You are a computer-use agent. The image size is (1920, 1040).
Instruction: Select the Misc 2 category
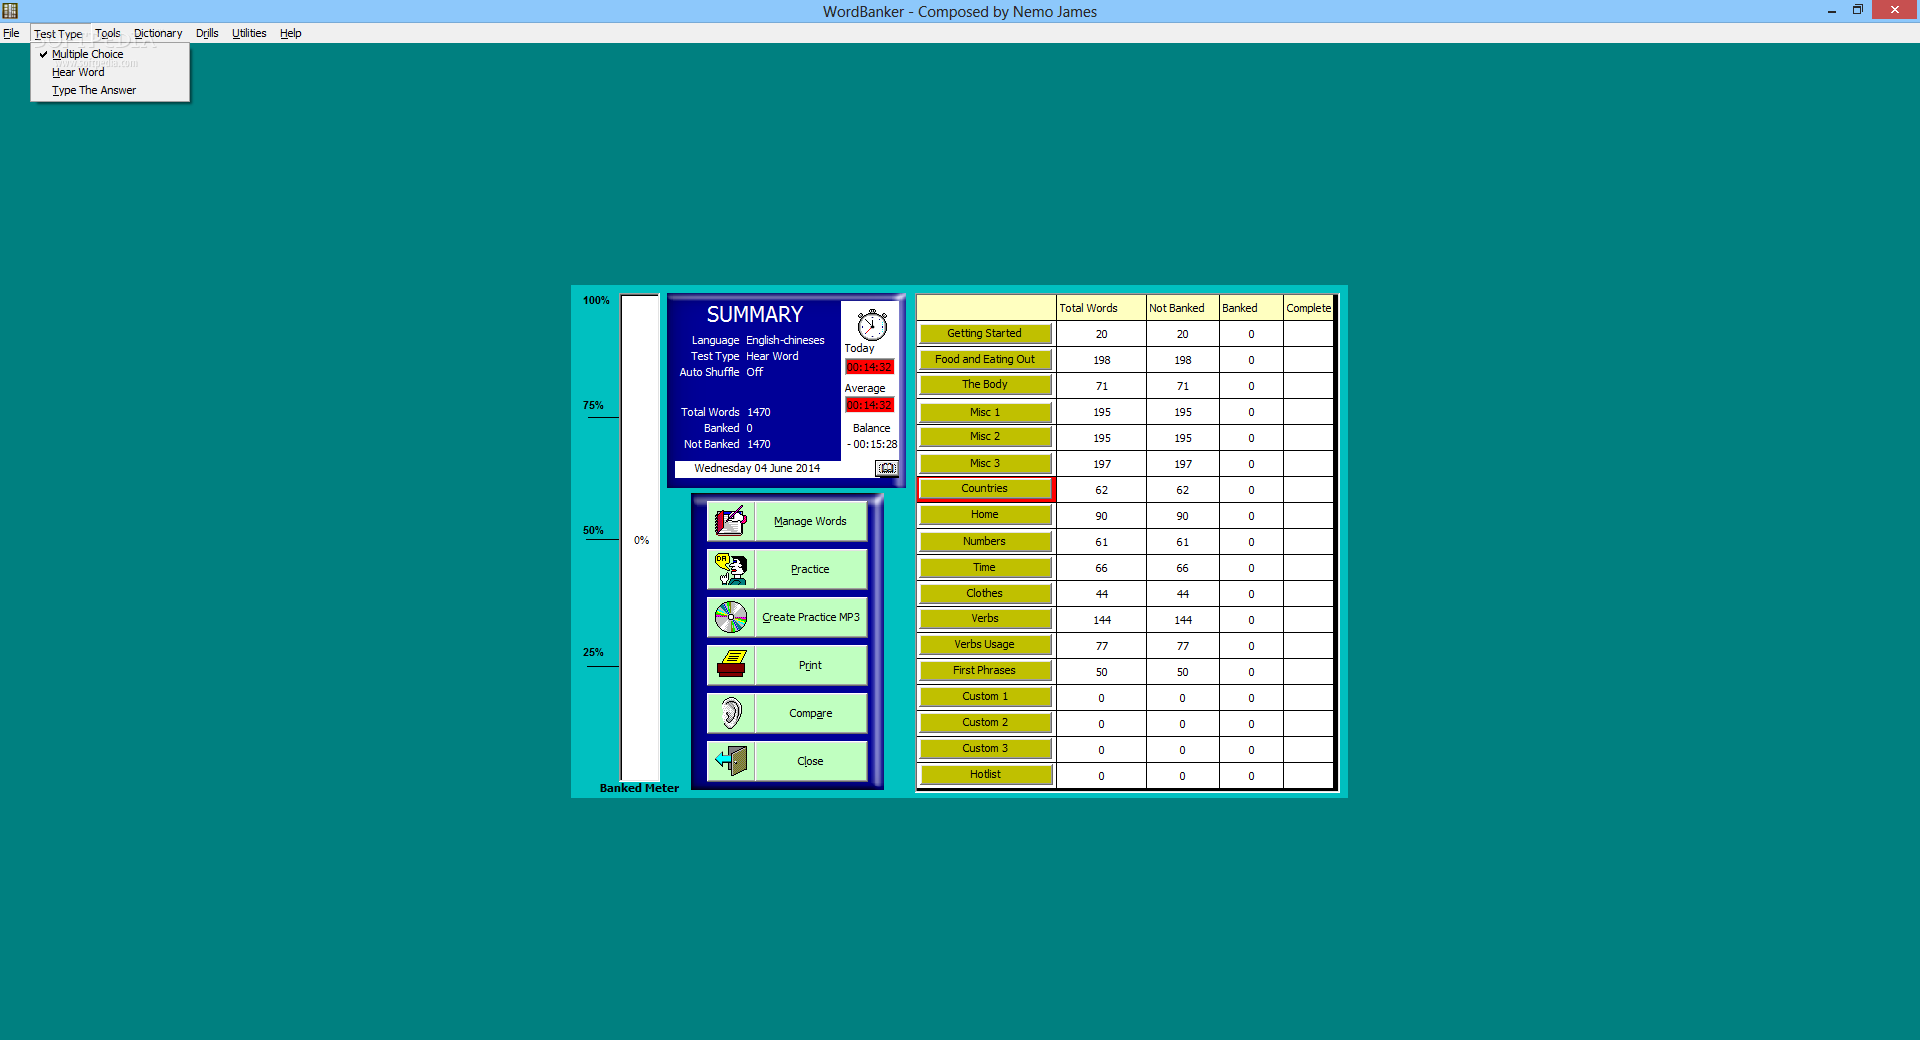point(985,436)
